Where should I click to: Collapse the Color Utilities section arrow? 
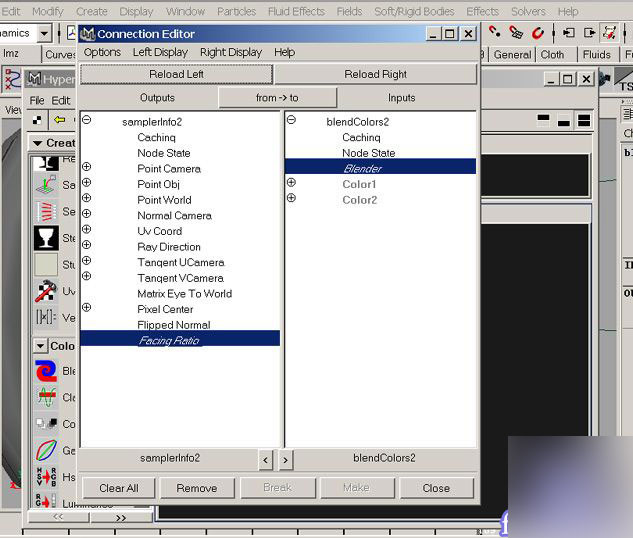pyautogui.click(x=40, y=346)
